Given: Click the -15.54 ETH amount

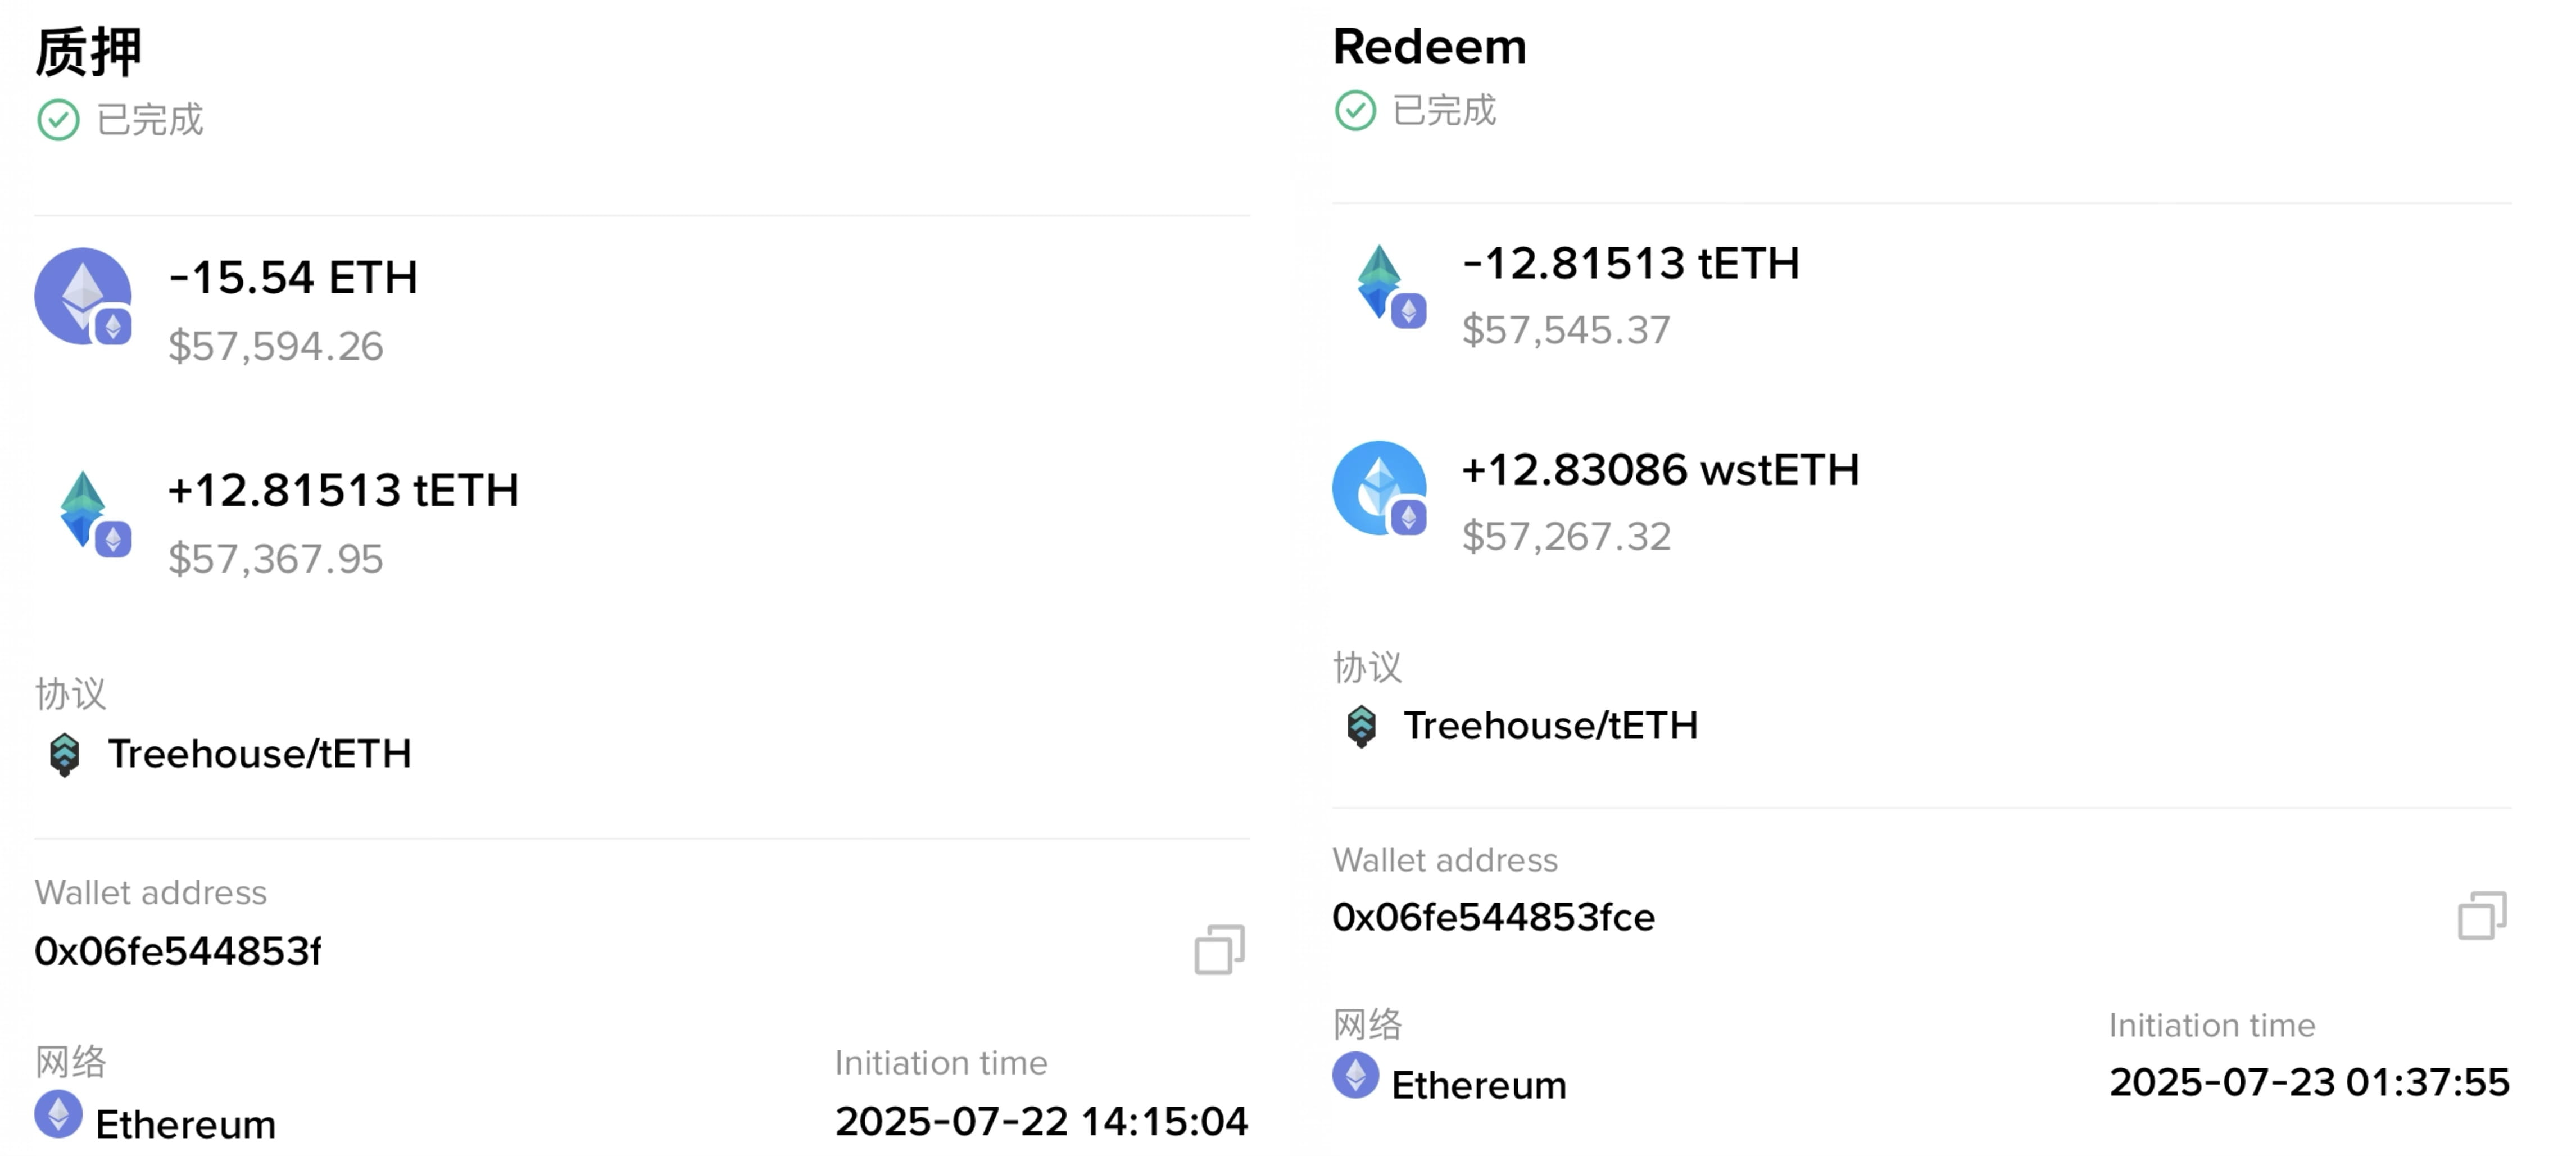Looking at the screenshot, I should pos(293,277).
